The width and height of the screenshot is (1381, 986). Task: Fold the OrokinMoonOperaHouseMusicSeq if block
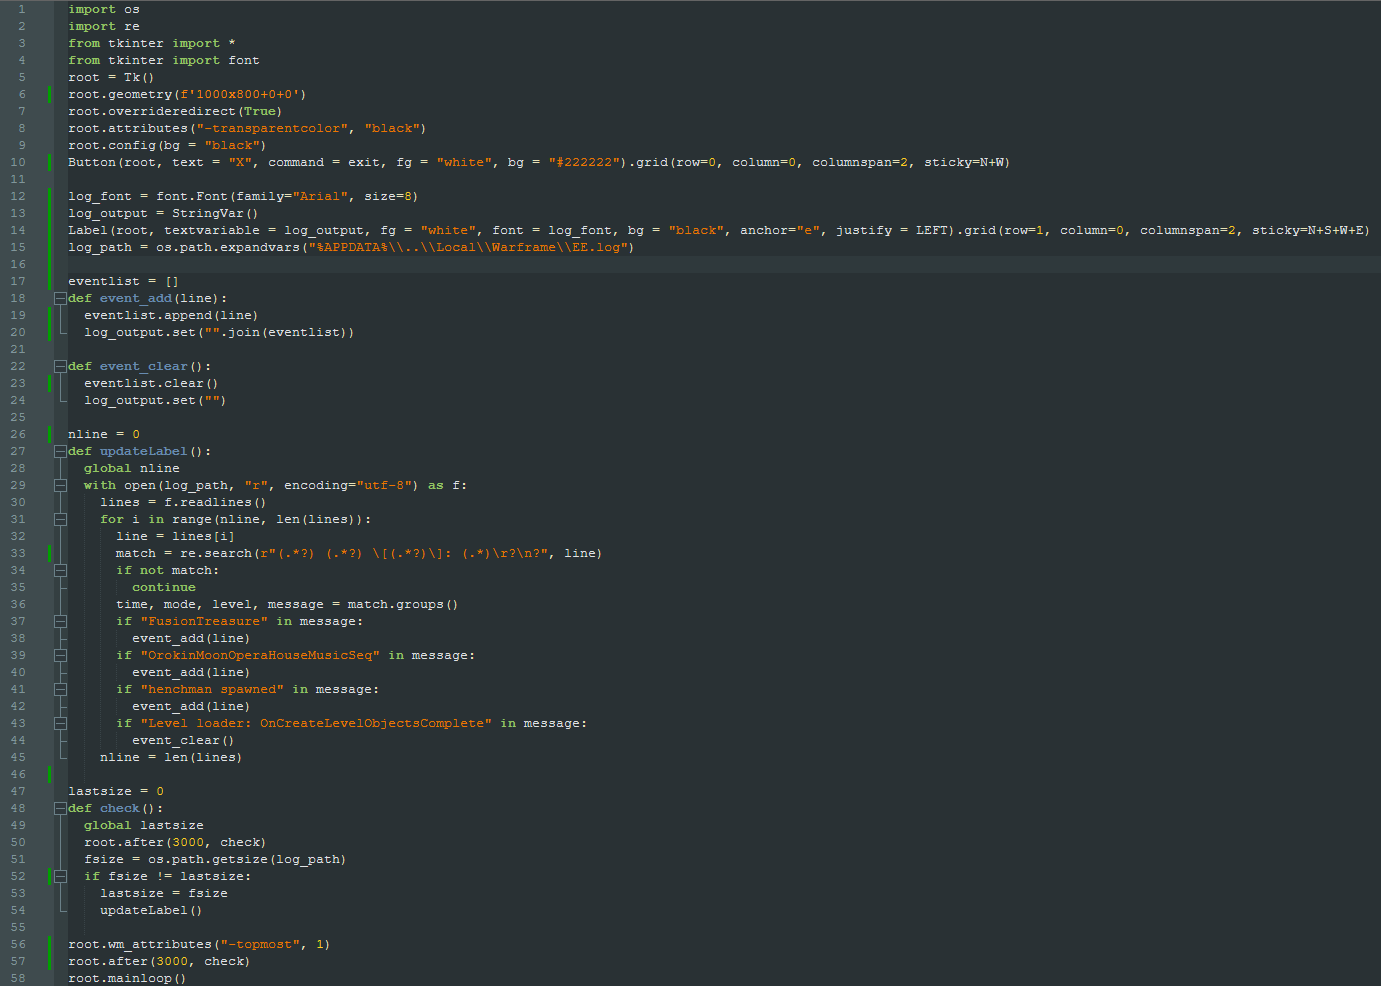(60, 655)
